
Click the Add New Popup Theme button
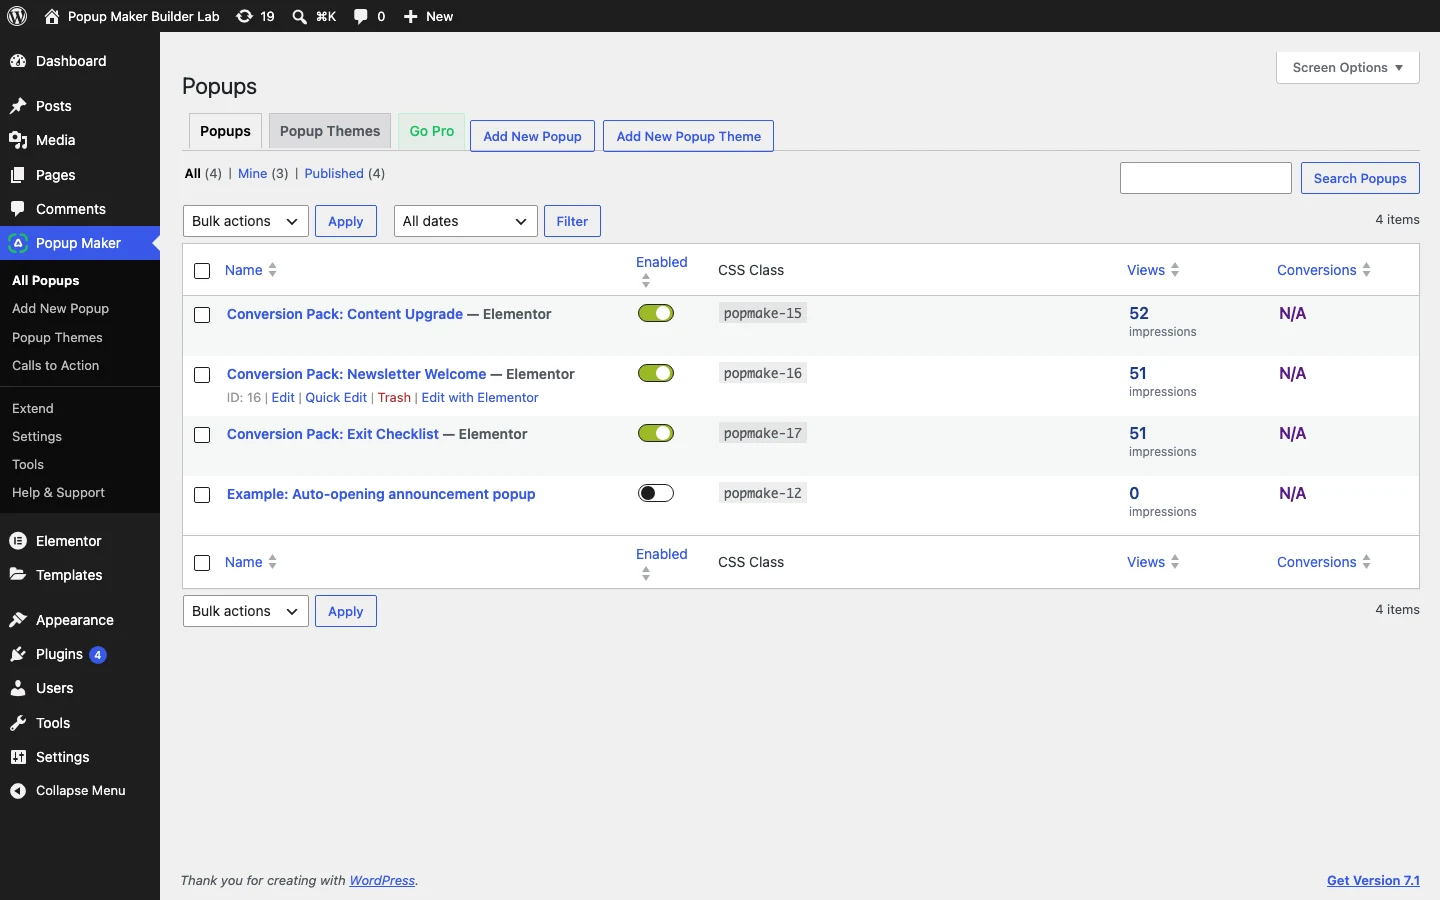click(689, 136)
